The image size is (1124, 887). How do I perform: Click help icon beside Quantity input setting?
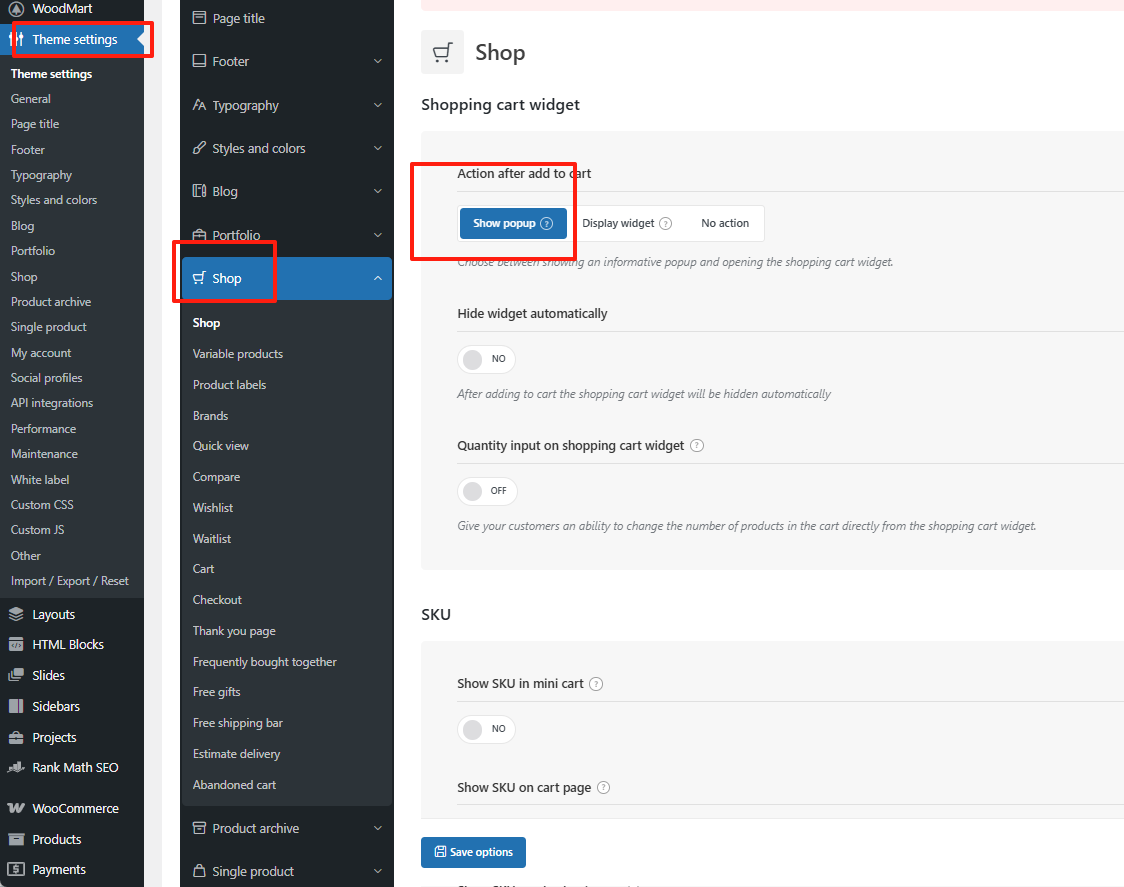click(697, 446)
